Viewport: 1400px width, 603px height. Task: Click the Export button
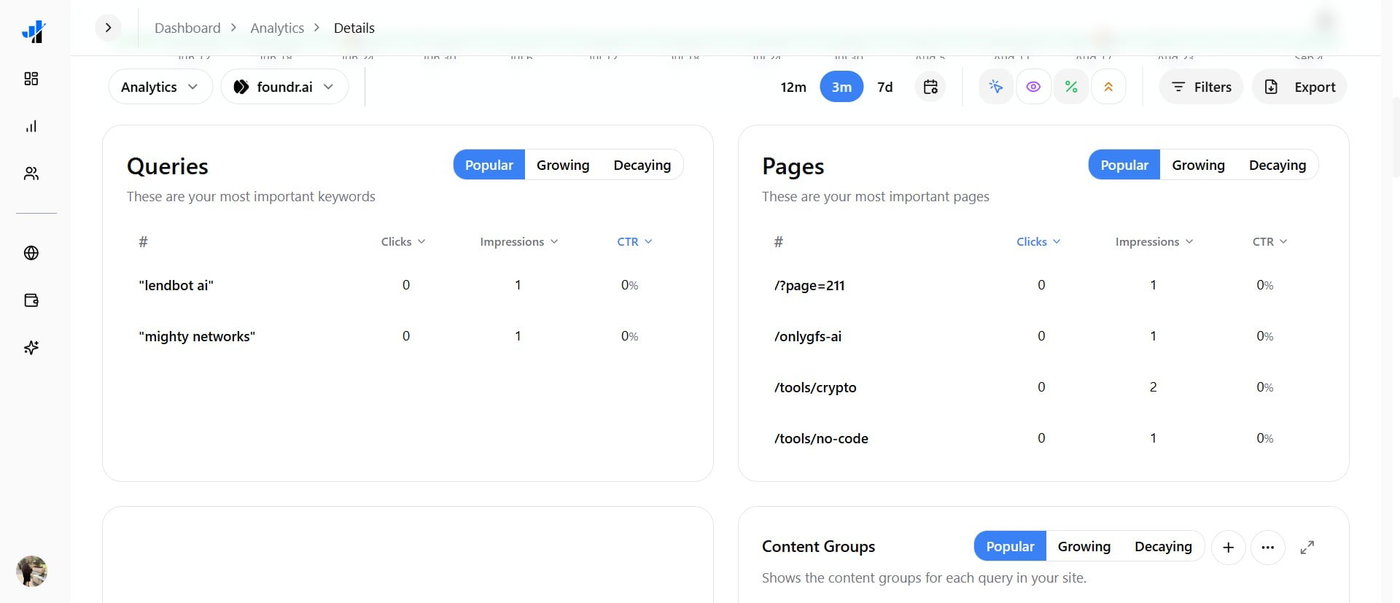tap(1299, 87)
